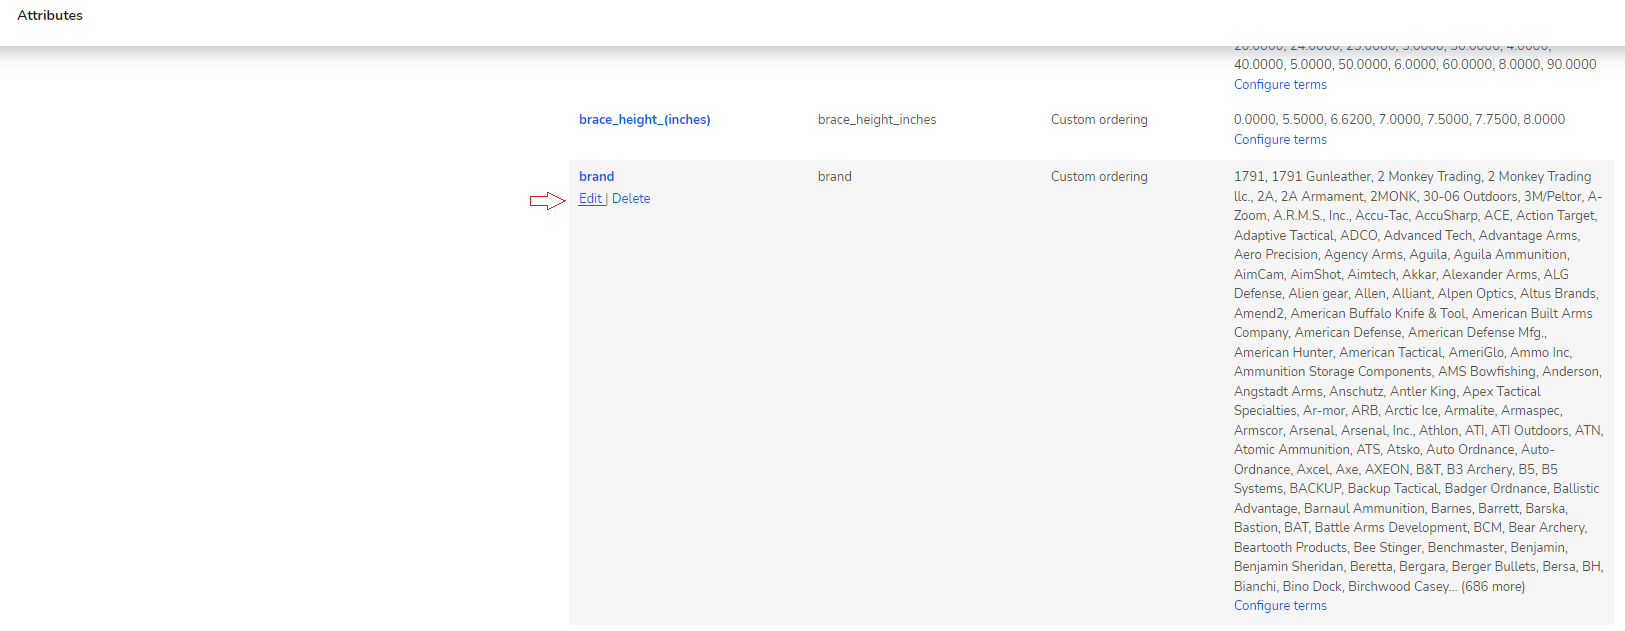Open Configure terms for brace_height_(inches)
This screenshot has height=631, width=1625.
pos(1280,140)
